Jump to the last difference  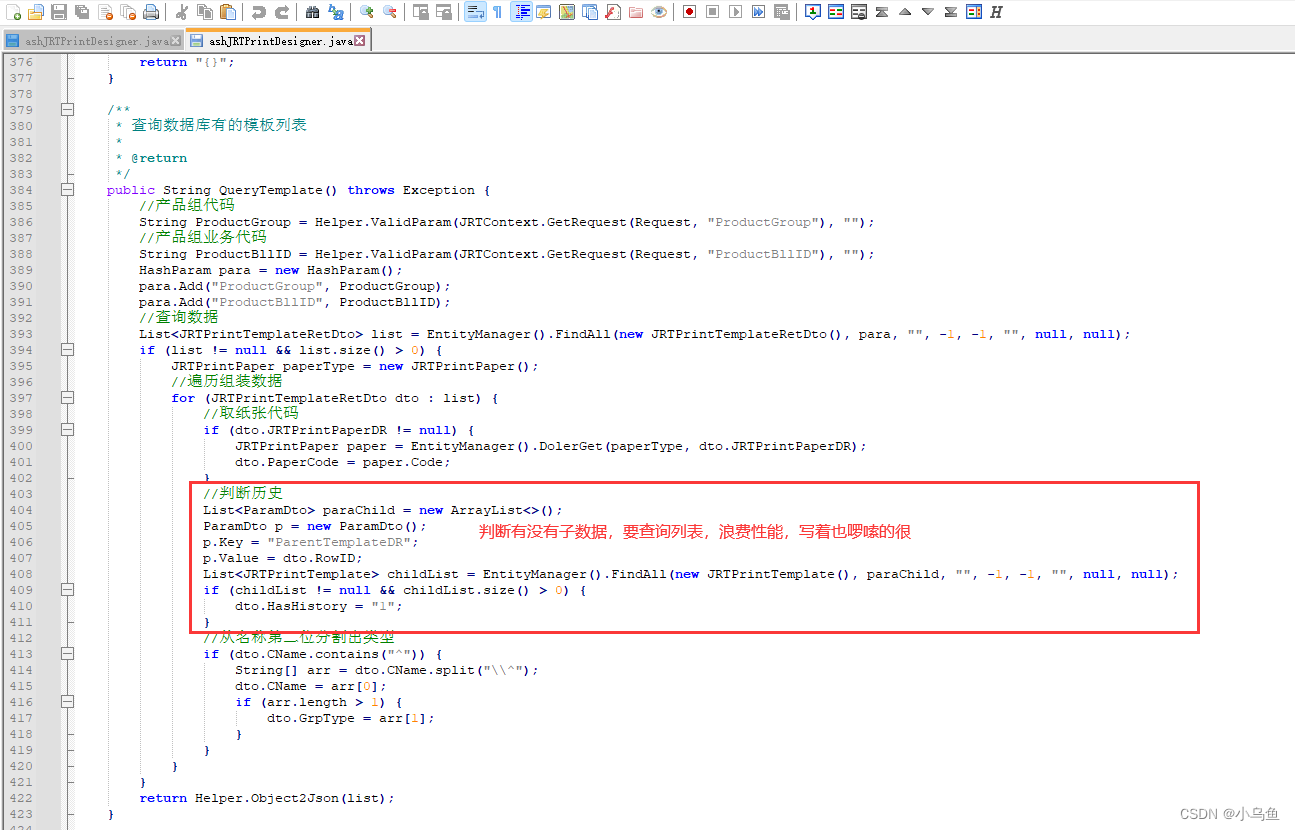tap(951, 12)
